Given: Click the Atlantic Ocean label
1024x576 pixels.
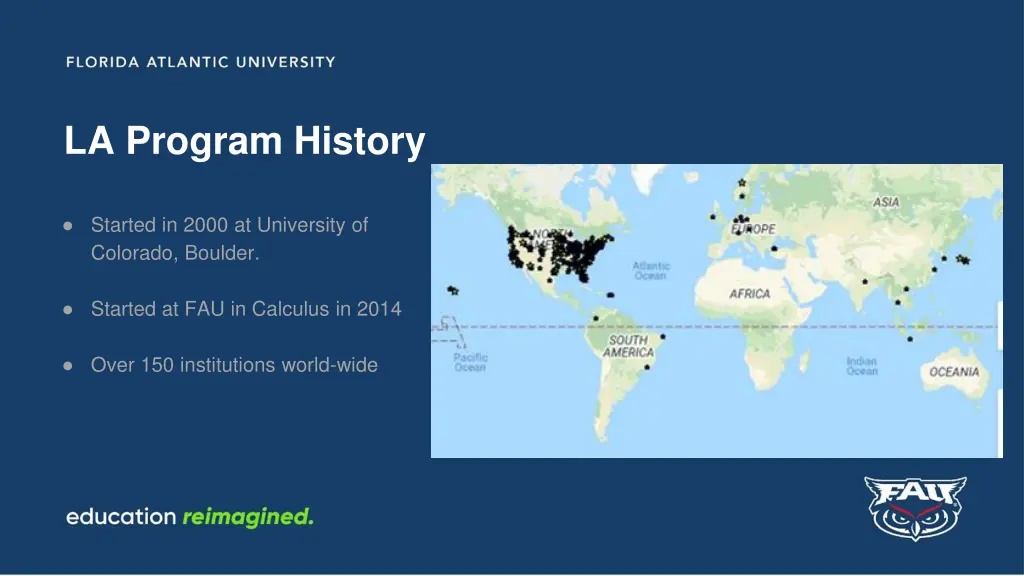Looking at the screenshot, I should (x=651, y=271).
